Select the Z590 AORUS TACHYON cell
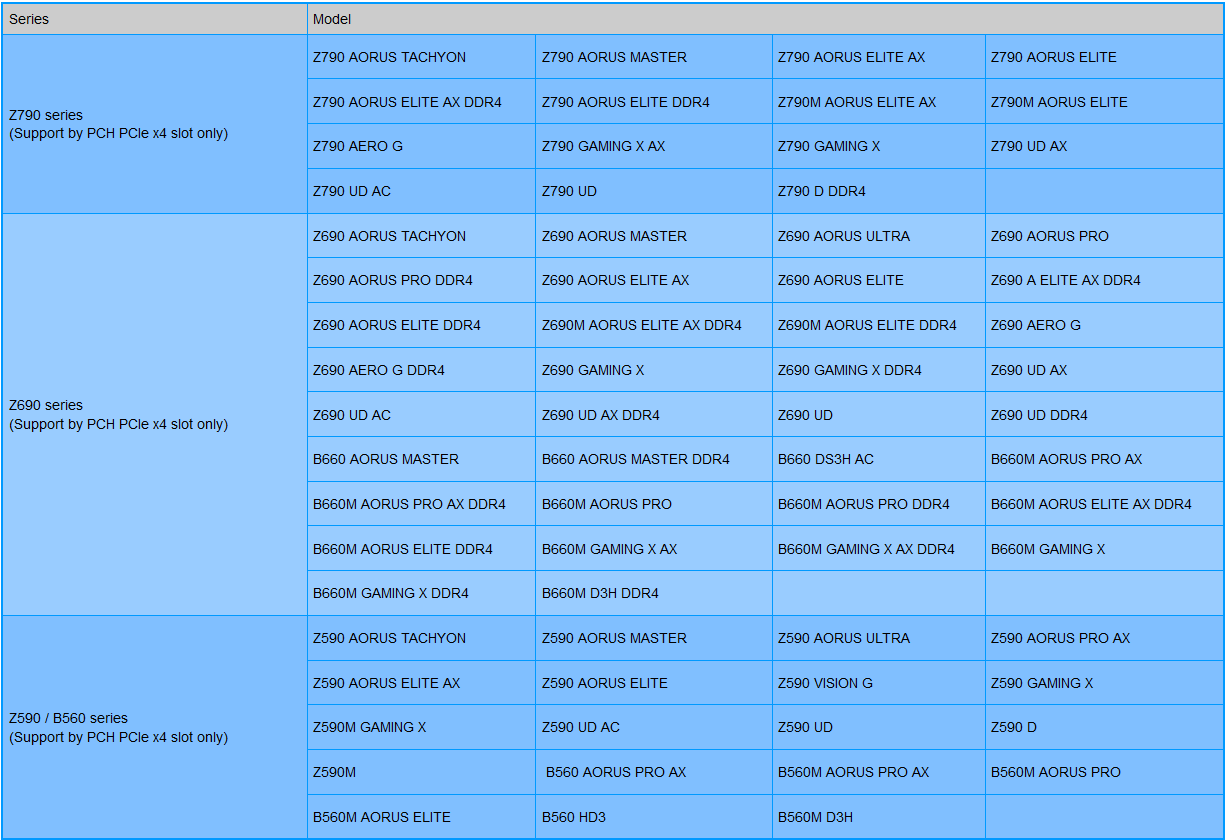This screenshot has height=840, width=1226. tap(421, 638)
